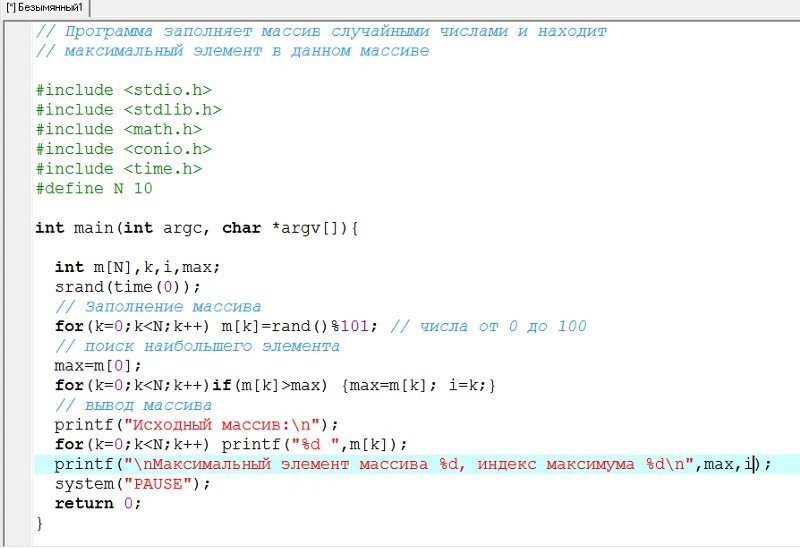The image size is (800, 548).
Task: Click the statement 'm[k]=rand()%101;'
Action: [x=299, y=326]
